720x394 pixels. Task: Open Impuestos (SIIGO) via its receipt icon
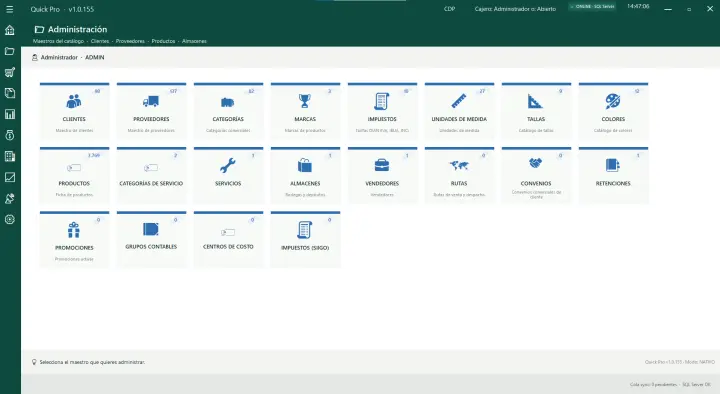[305, 230]
